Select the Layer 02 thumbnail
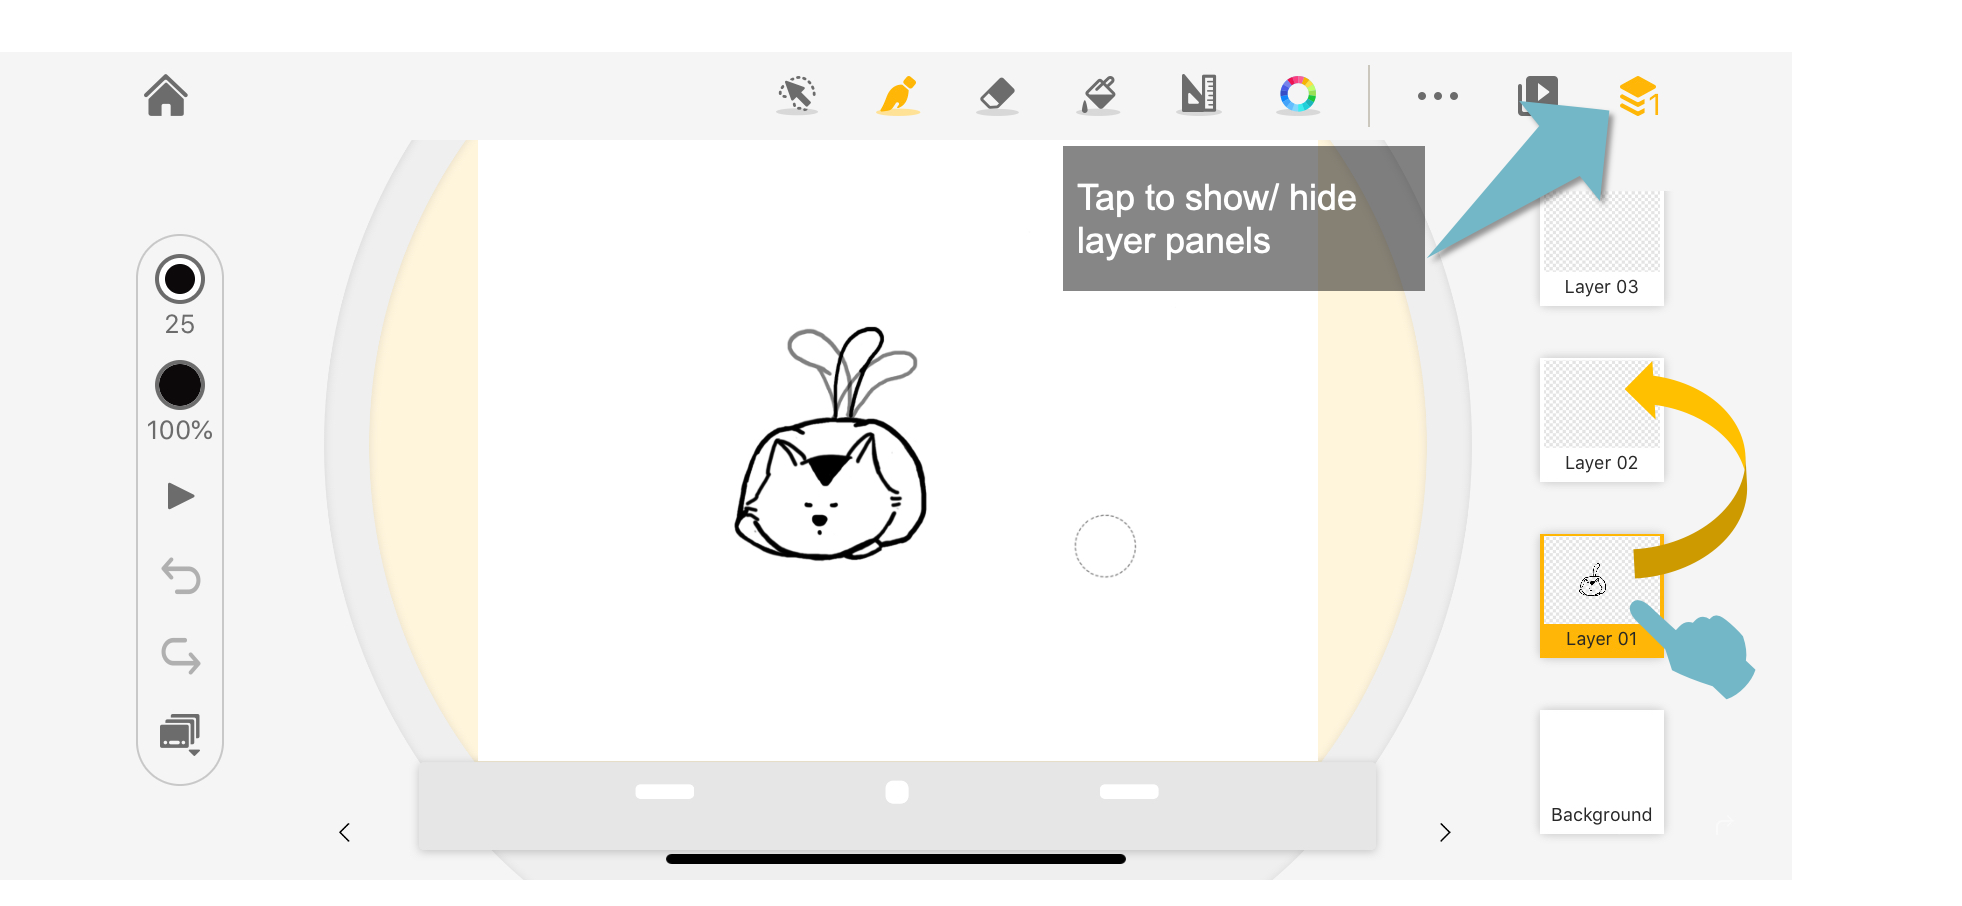The image size is (1962, 906). click(x=1601, y=420)
